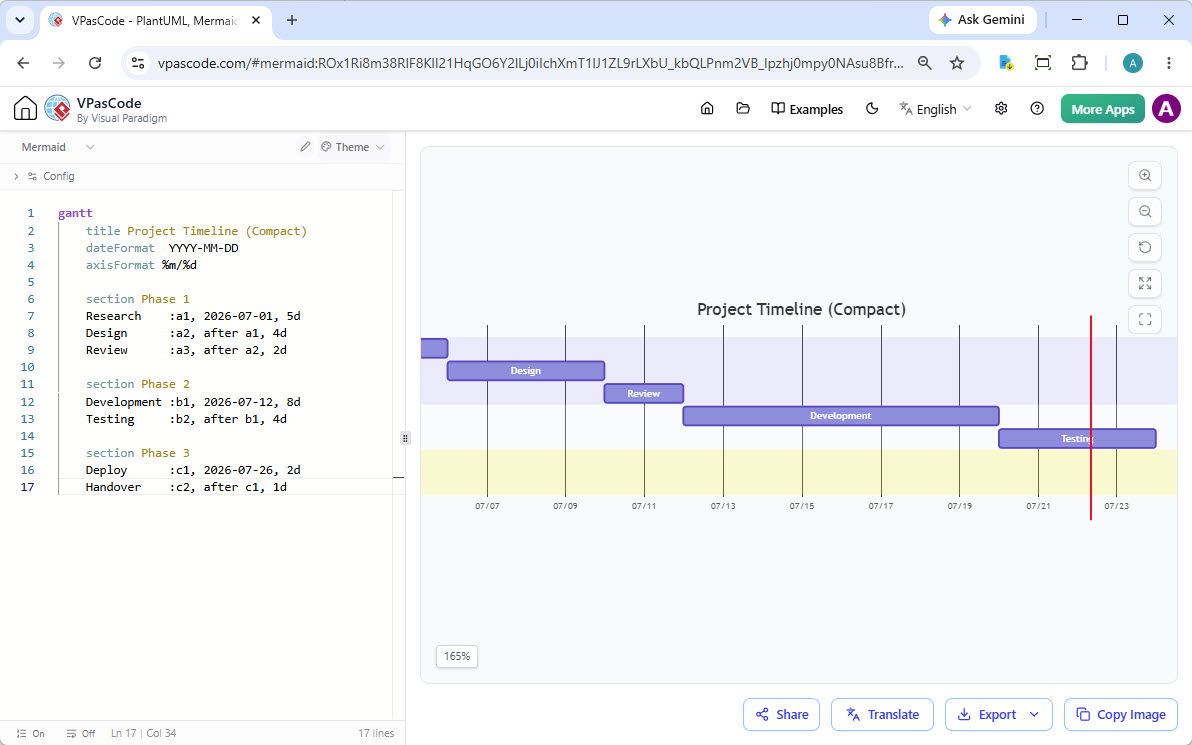Screen dimensions: 1192x745
Task: Click the Translate button
Action: pos(882,715)
